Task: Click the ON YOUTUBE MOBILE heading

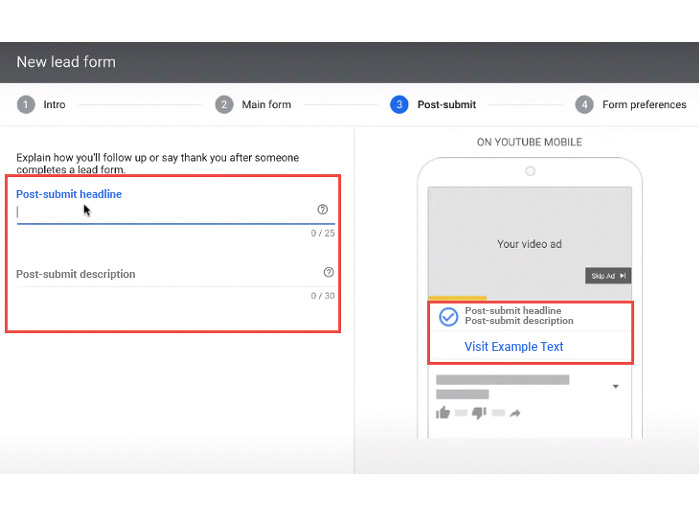Action: tap(529, 142)
